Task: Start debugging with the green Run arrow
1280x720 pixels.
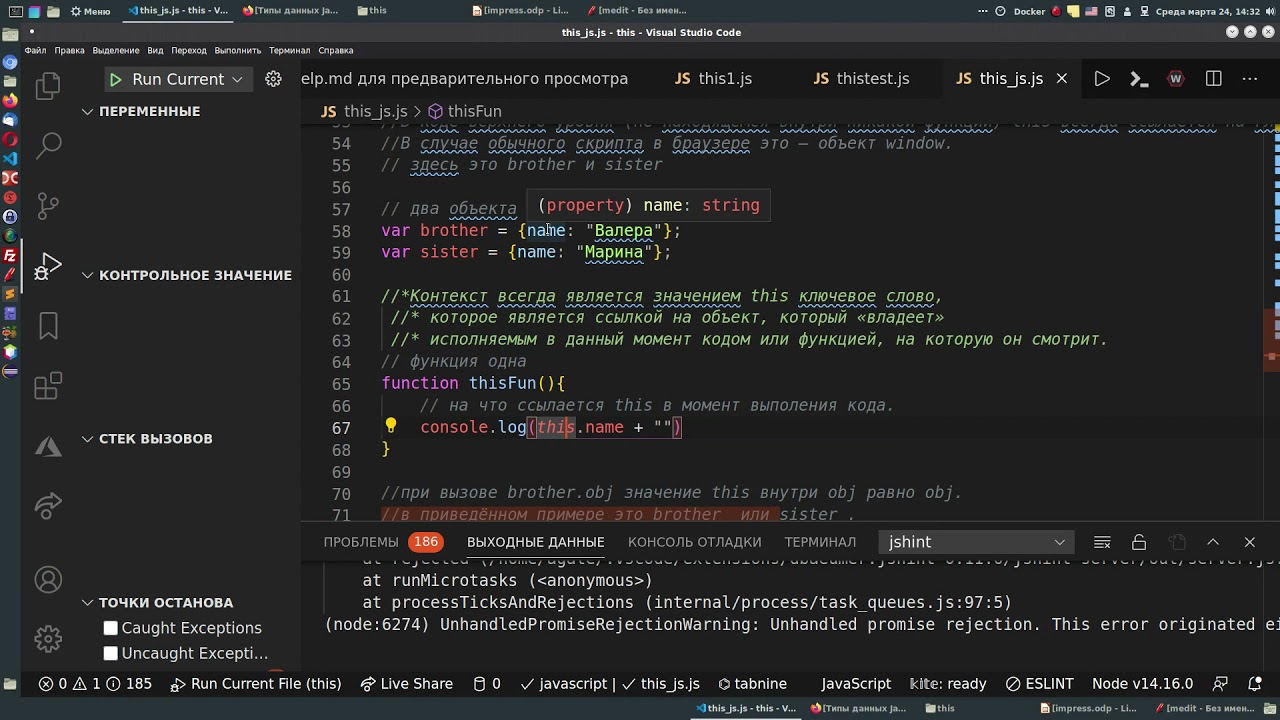Action: point(115,79)
